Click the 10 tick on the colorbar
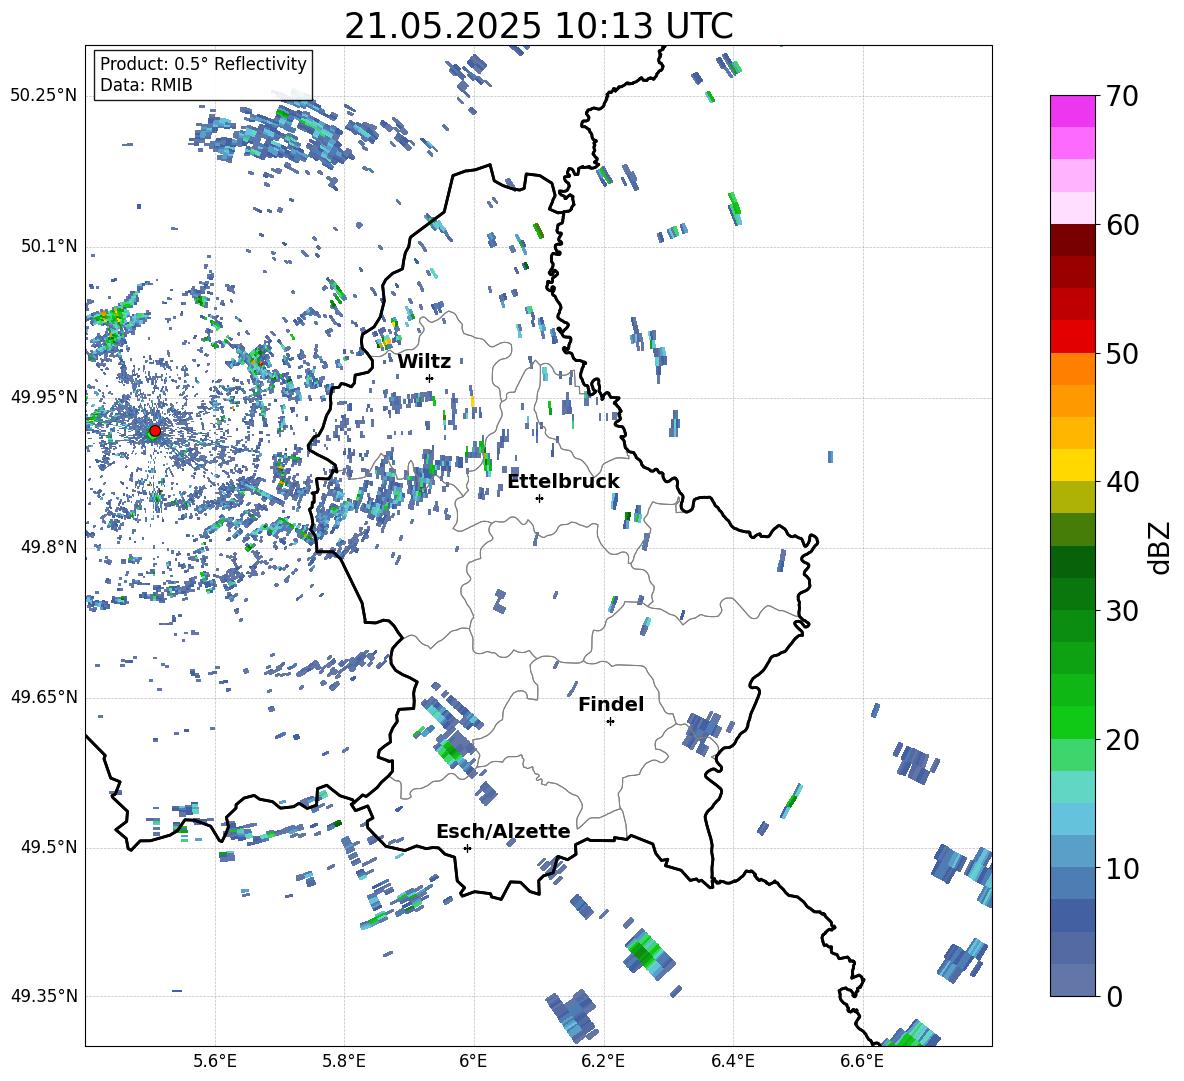Viewport: 1184px width, 1081px height. click(x=1122, y=868)
